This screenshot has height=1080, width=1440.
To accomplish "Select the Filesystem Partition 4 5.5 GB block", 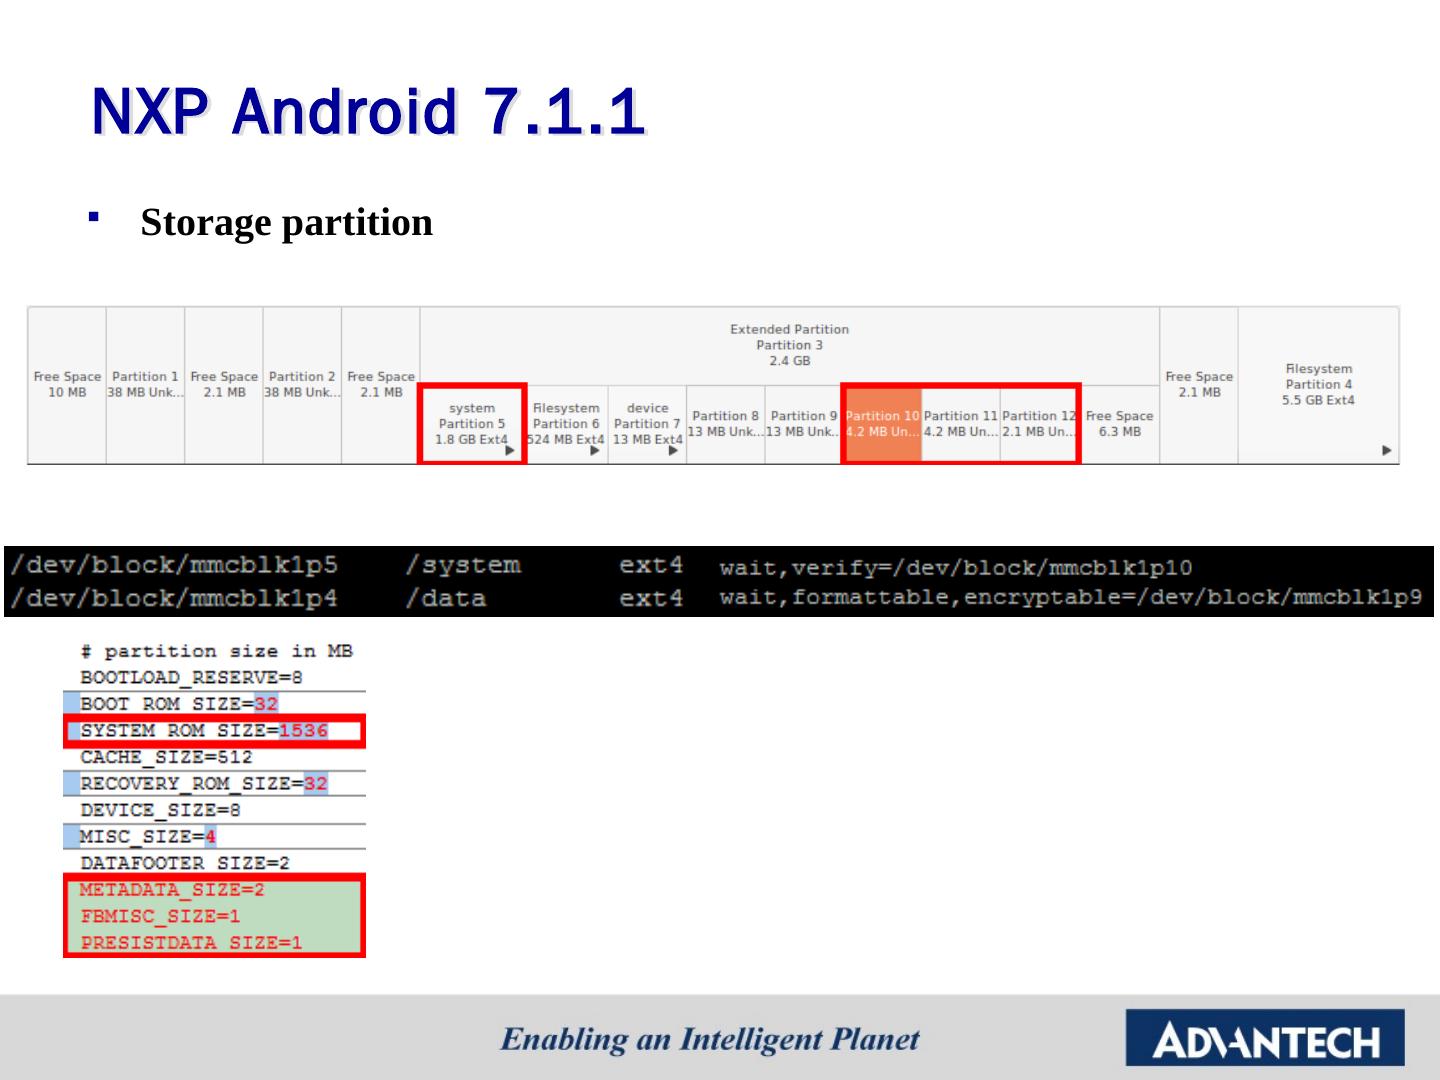I will [x=1318, y=385].
